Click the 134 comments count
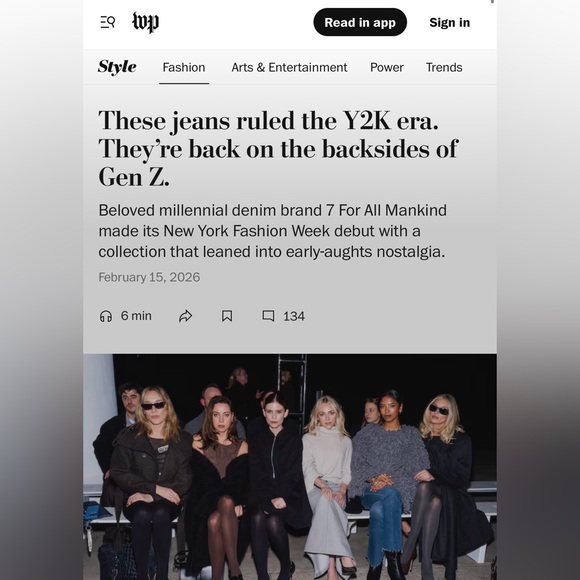Image resolution: width=580 pixels, height=580 pixels. click(294, 316)
